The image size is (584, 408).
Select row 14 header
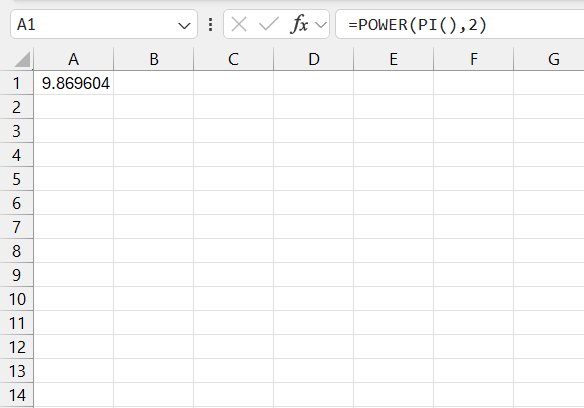click(x=16, y=395)
